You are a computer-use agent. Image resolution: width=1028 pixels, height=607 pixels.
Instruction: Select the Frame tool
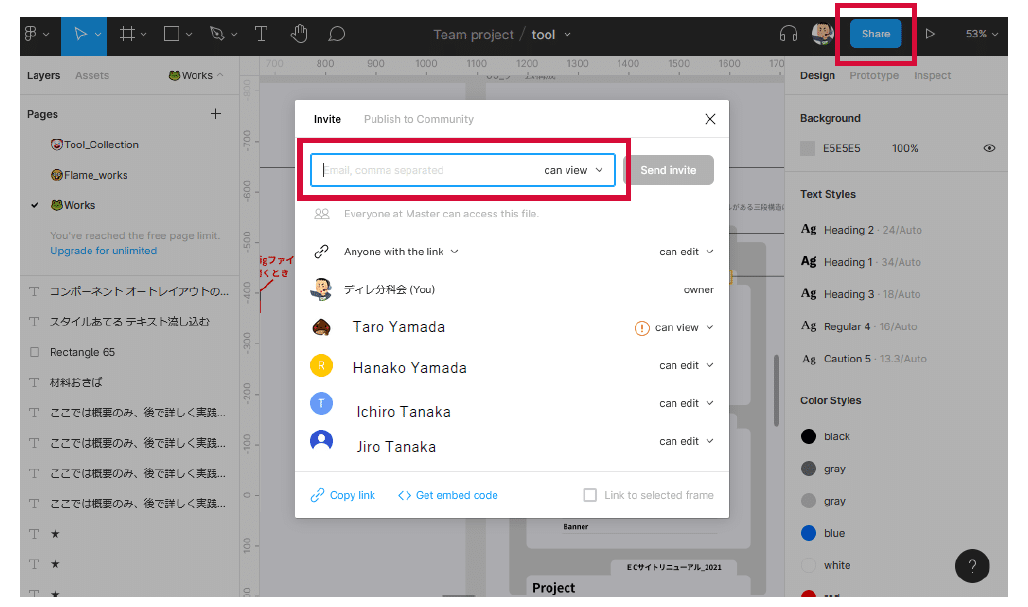point(127,34)
